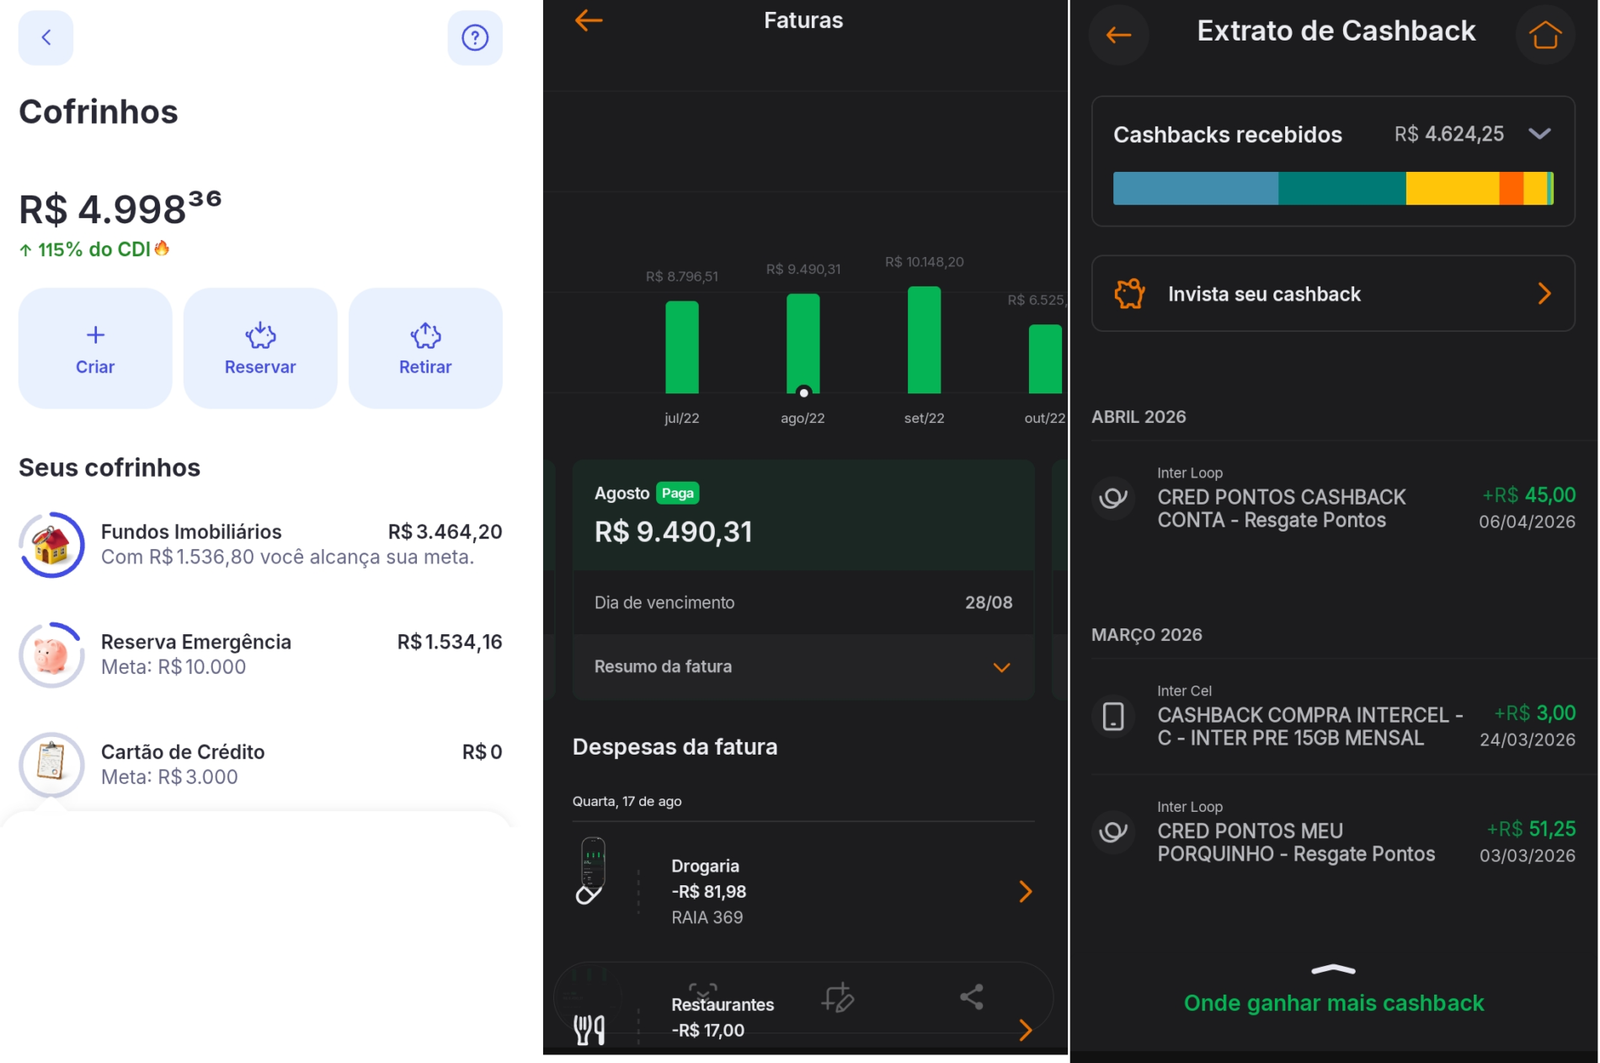The height and width of the screenshot is (1063, 1600).
Task: Go back from Extrato de Cashback
Action: [x=1119, y=36]
